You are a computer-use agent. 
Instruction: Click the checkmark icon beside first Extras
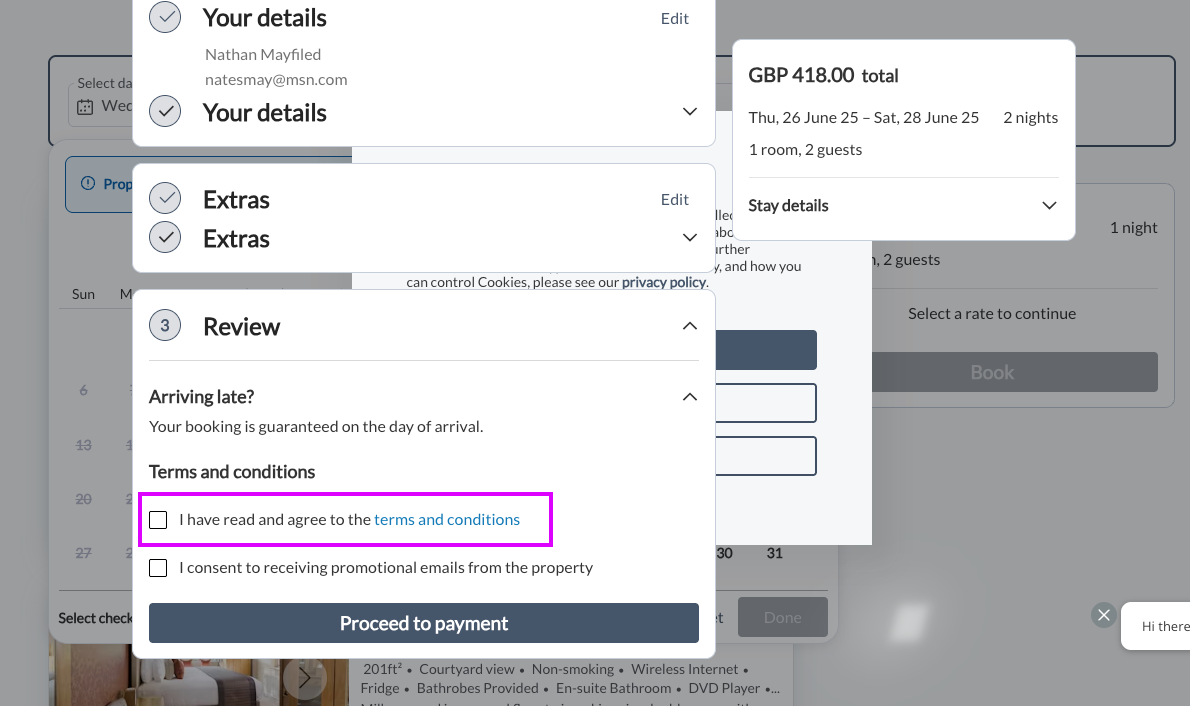click(165, 199)
